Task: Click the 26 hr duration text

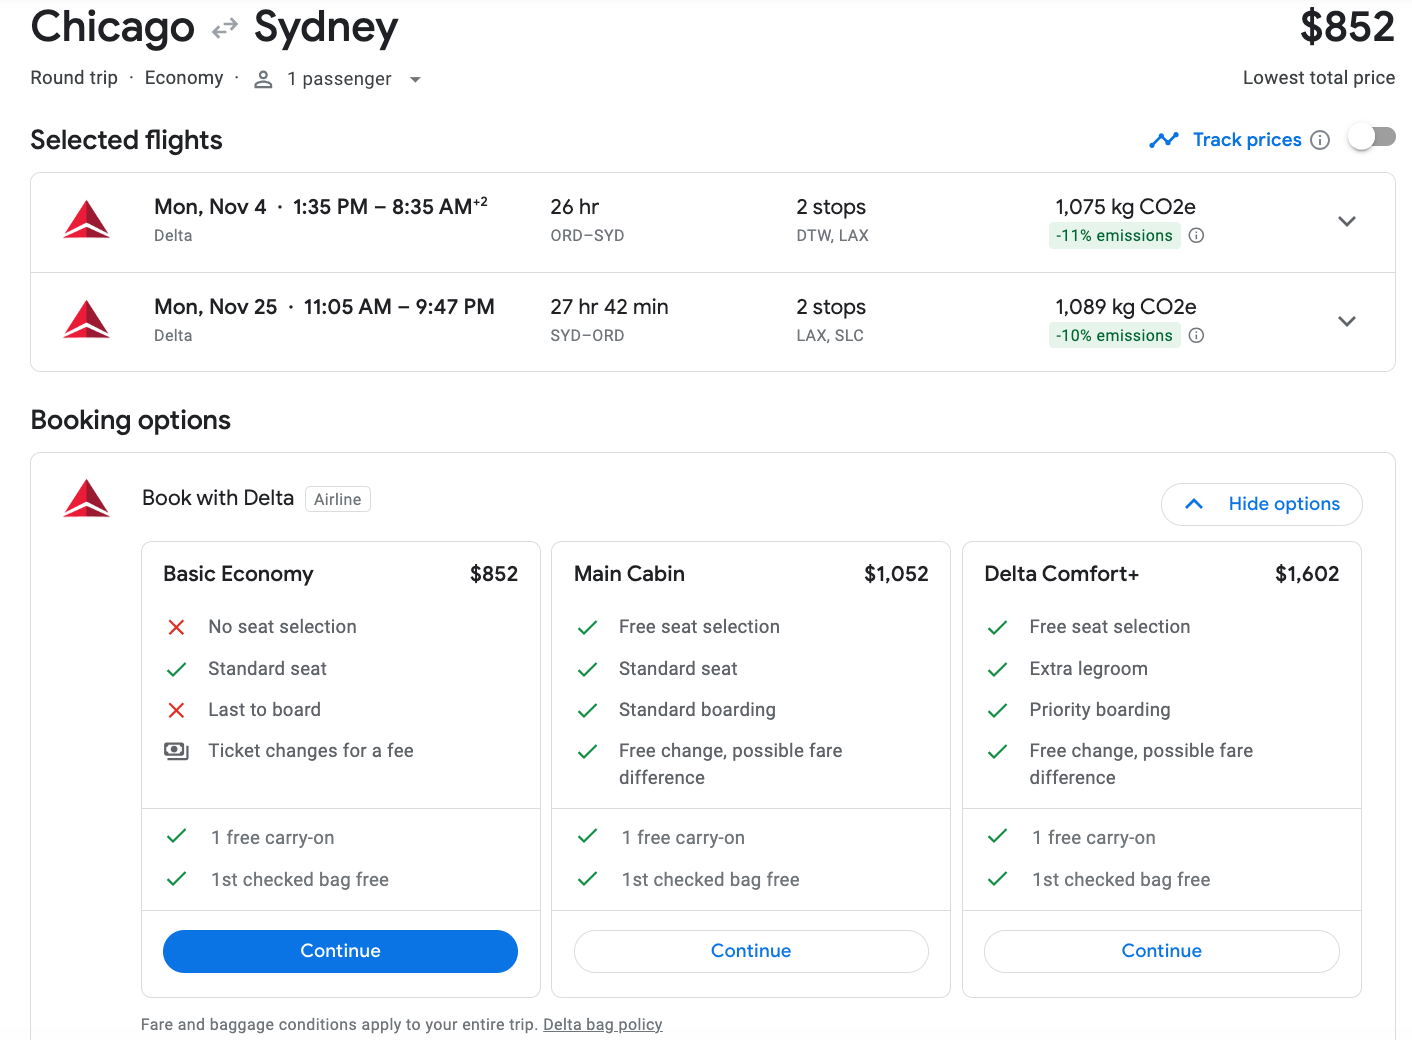Action: (574, 207)
